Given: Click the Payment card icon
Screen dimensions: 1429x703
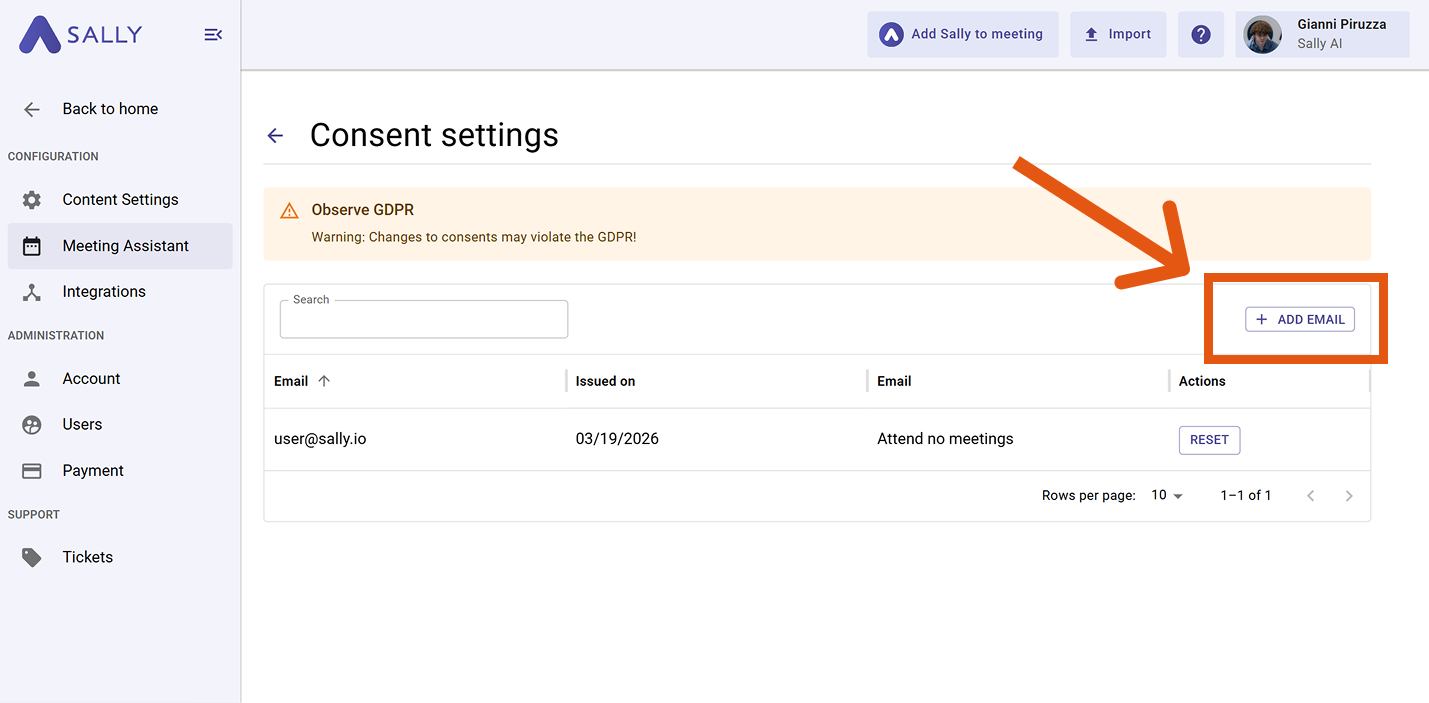Looking at the screenshot, I should (32, 471).
